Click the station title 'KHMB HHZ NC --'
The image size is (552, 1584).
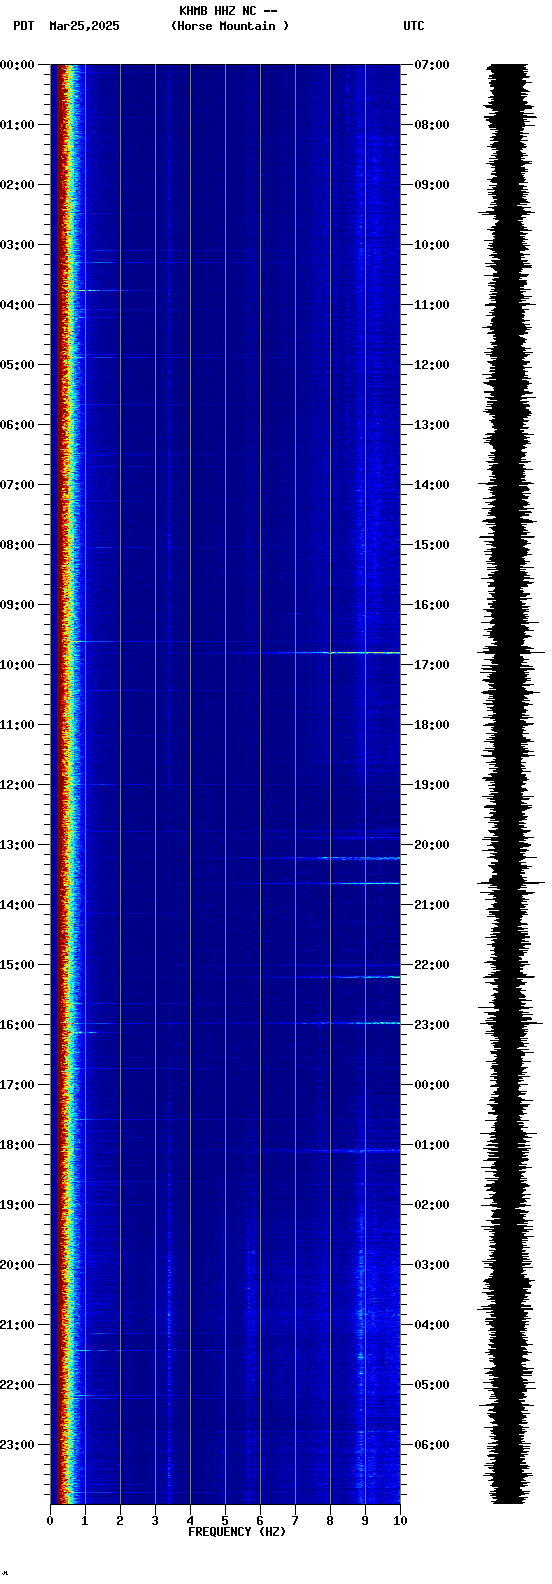[x=228, y=11]
